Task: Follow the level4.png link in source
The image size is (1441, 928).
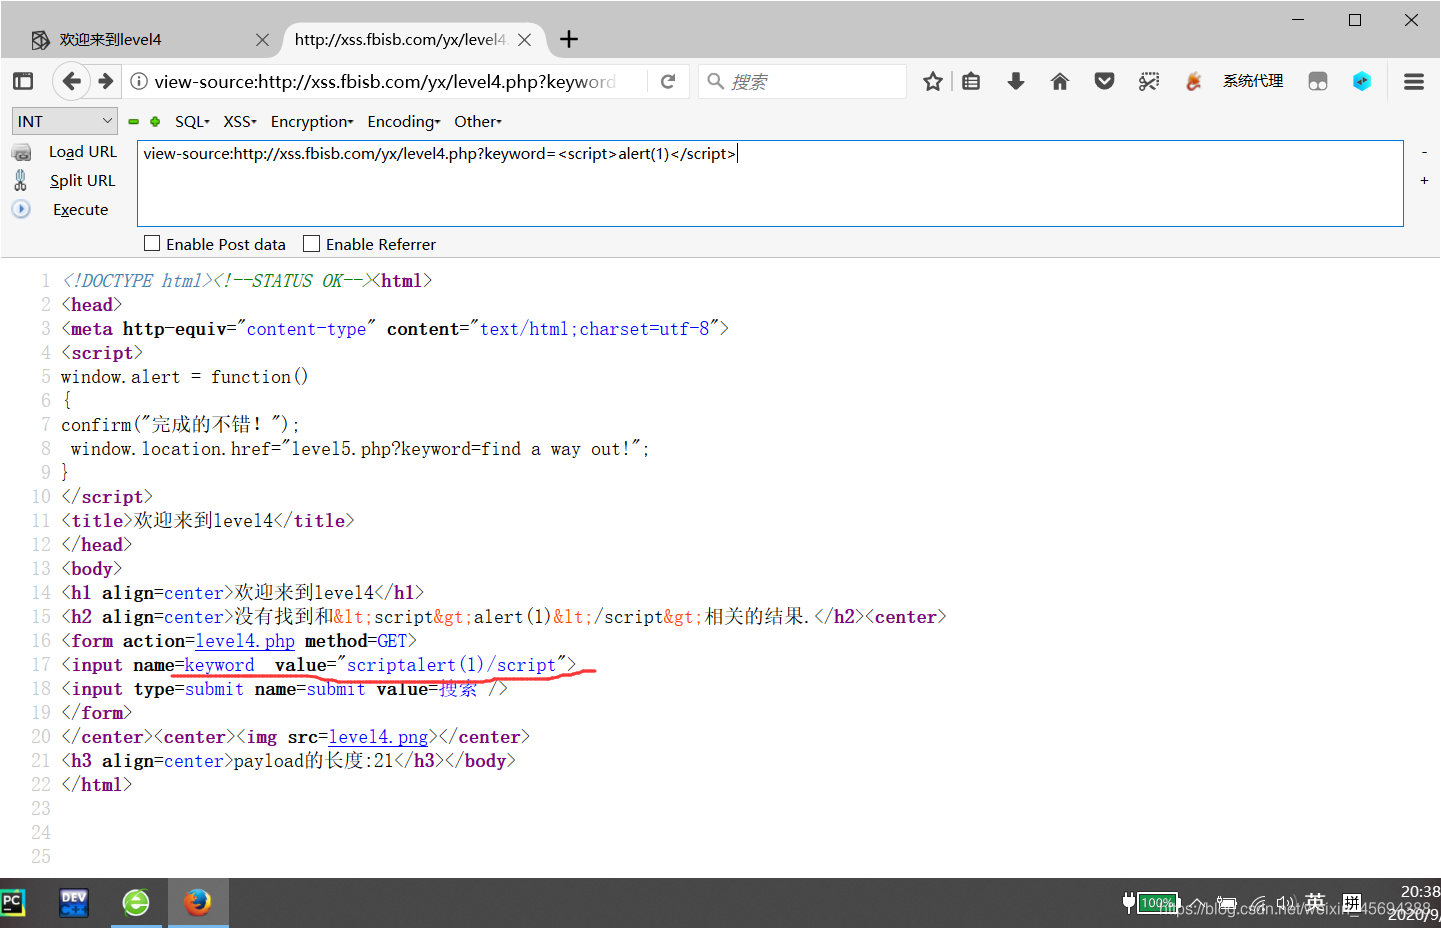Action: coord(378,737)
